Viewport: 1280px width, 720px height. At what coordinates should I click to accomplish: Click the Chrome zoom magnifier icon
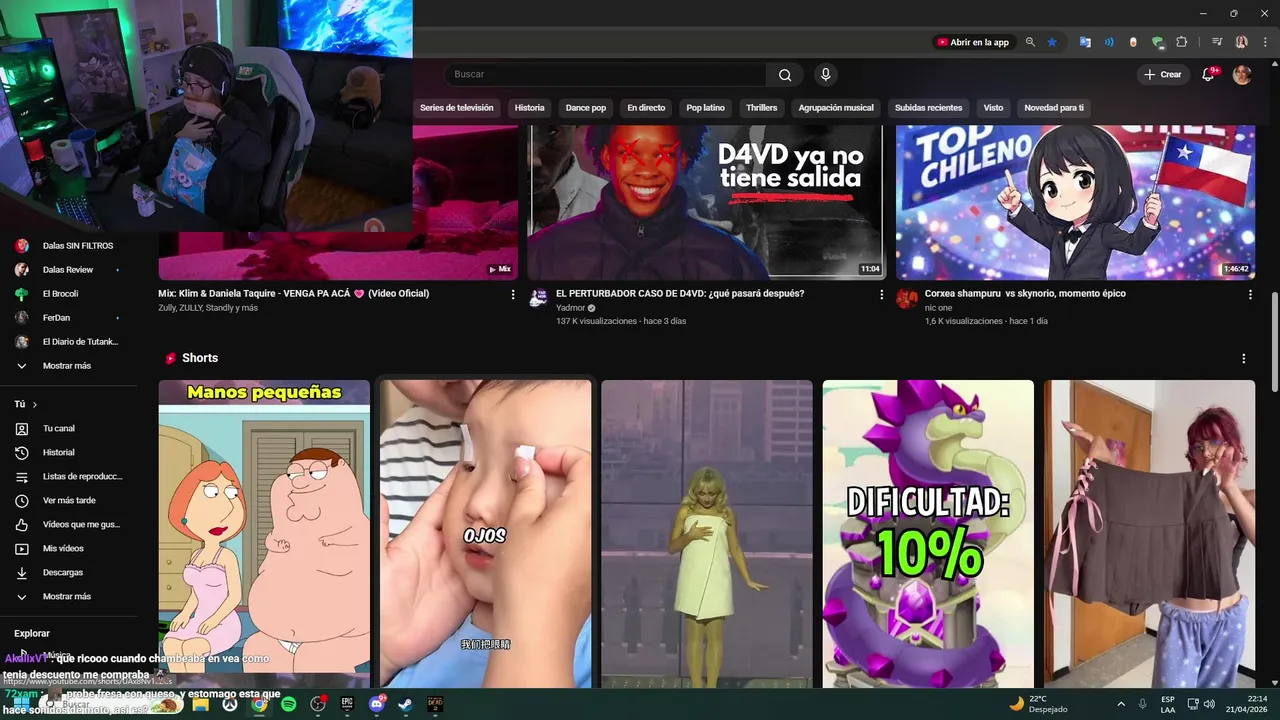[1030, 42]
